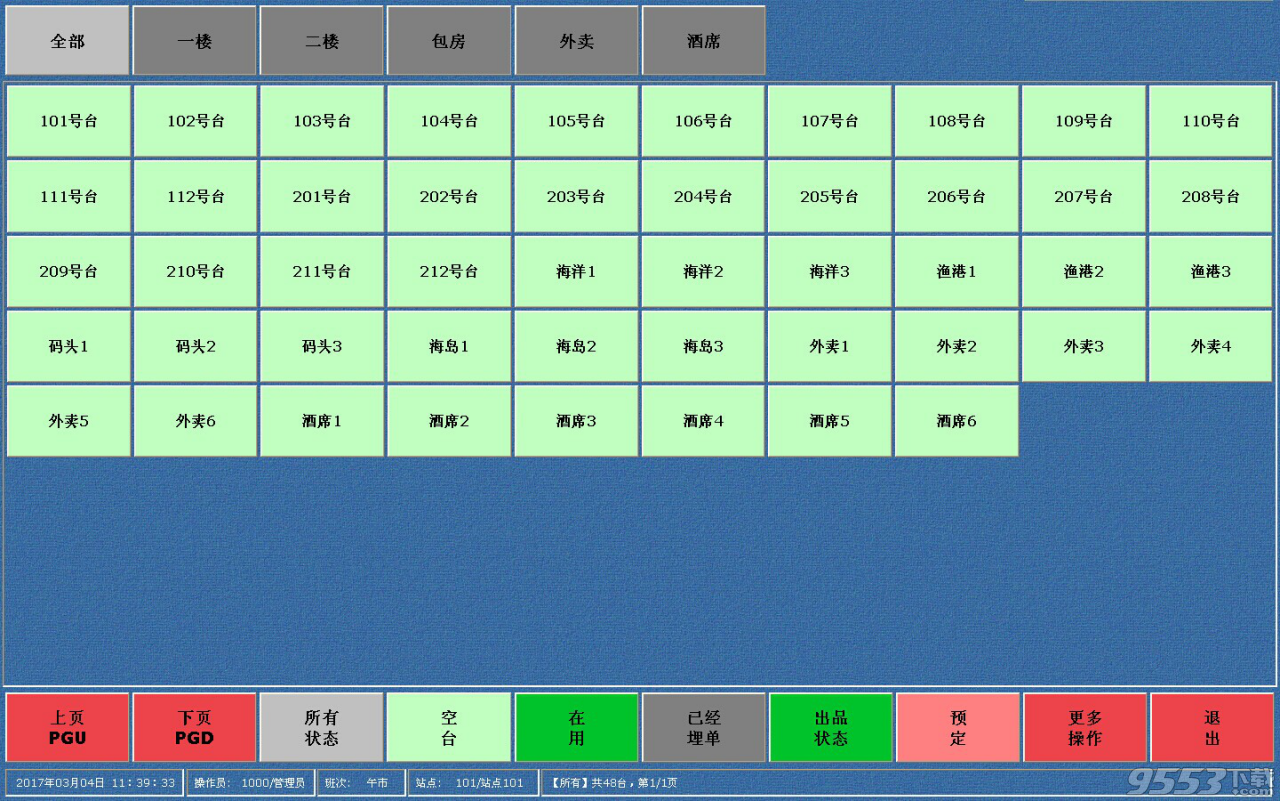The image size is (1280, 801).
Task: Open table 101号台
Action: (x=68, y=121)
